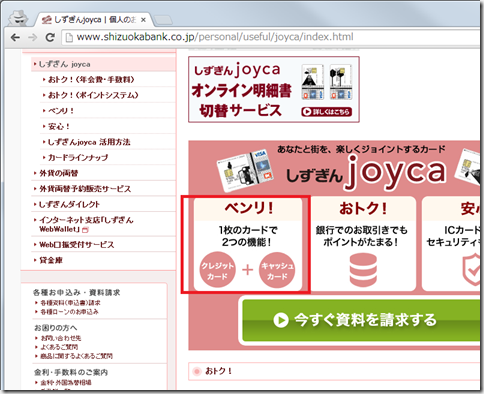
Task: Click あなたと街を、楽しくジョイントするカード tagline
Action: pos(361,149)
